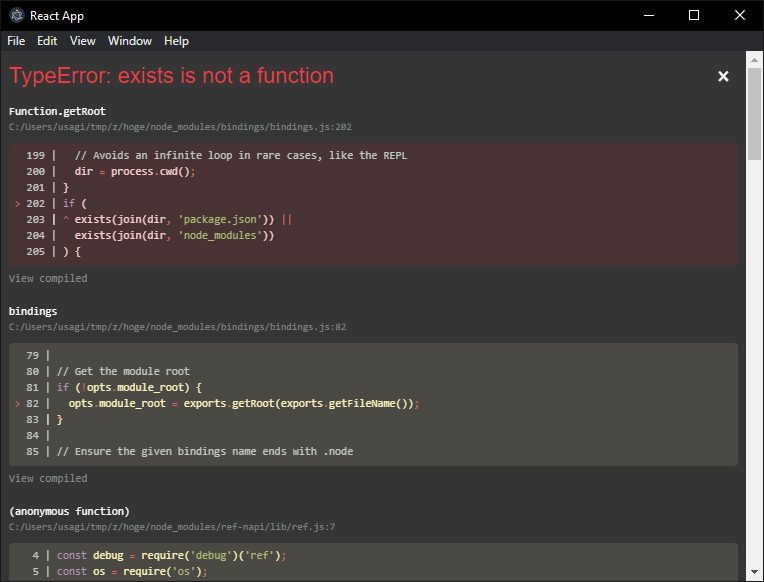Click the scrollbar up arrow
The width and height of the screenshot is (764, 582).
click(x=754, y=60)
